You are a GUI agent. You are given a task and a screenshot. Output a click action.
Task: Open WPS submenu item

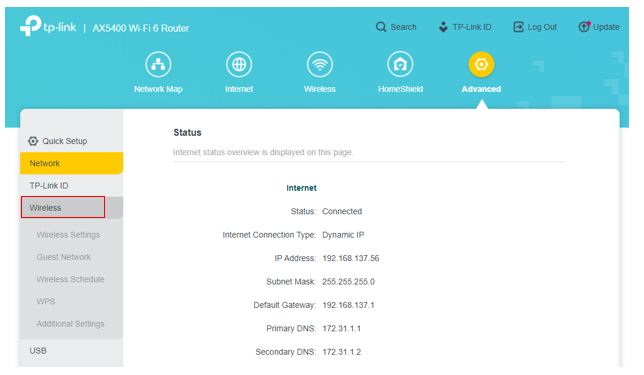46,301
